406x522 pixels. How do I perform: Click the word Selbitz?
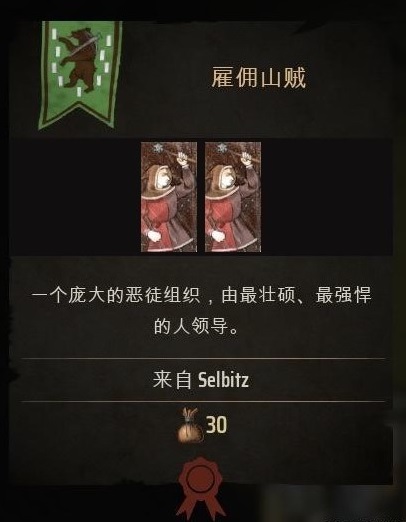tap(223, 380)
